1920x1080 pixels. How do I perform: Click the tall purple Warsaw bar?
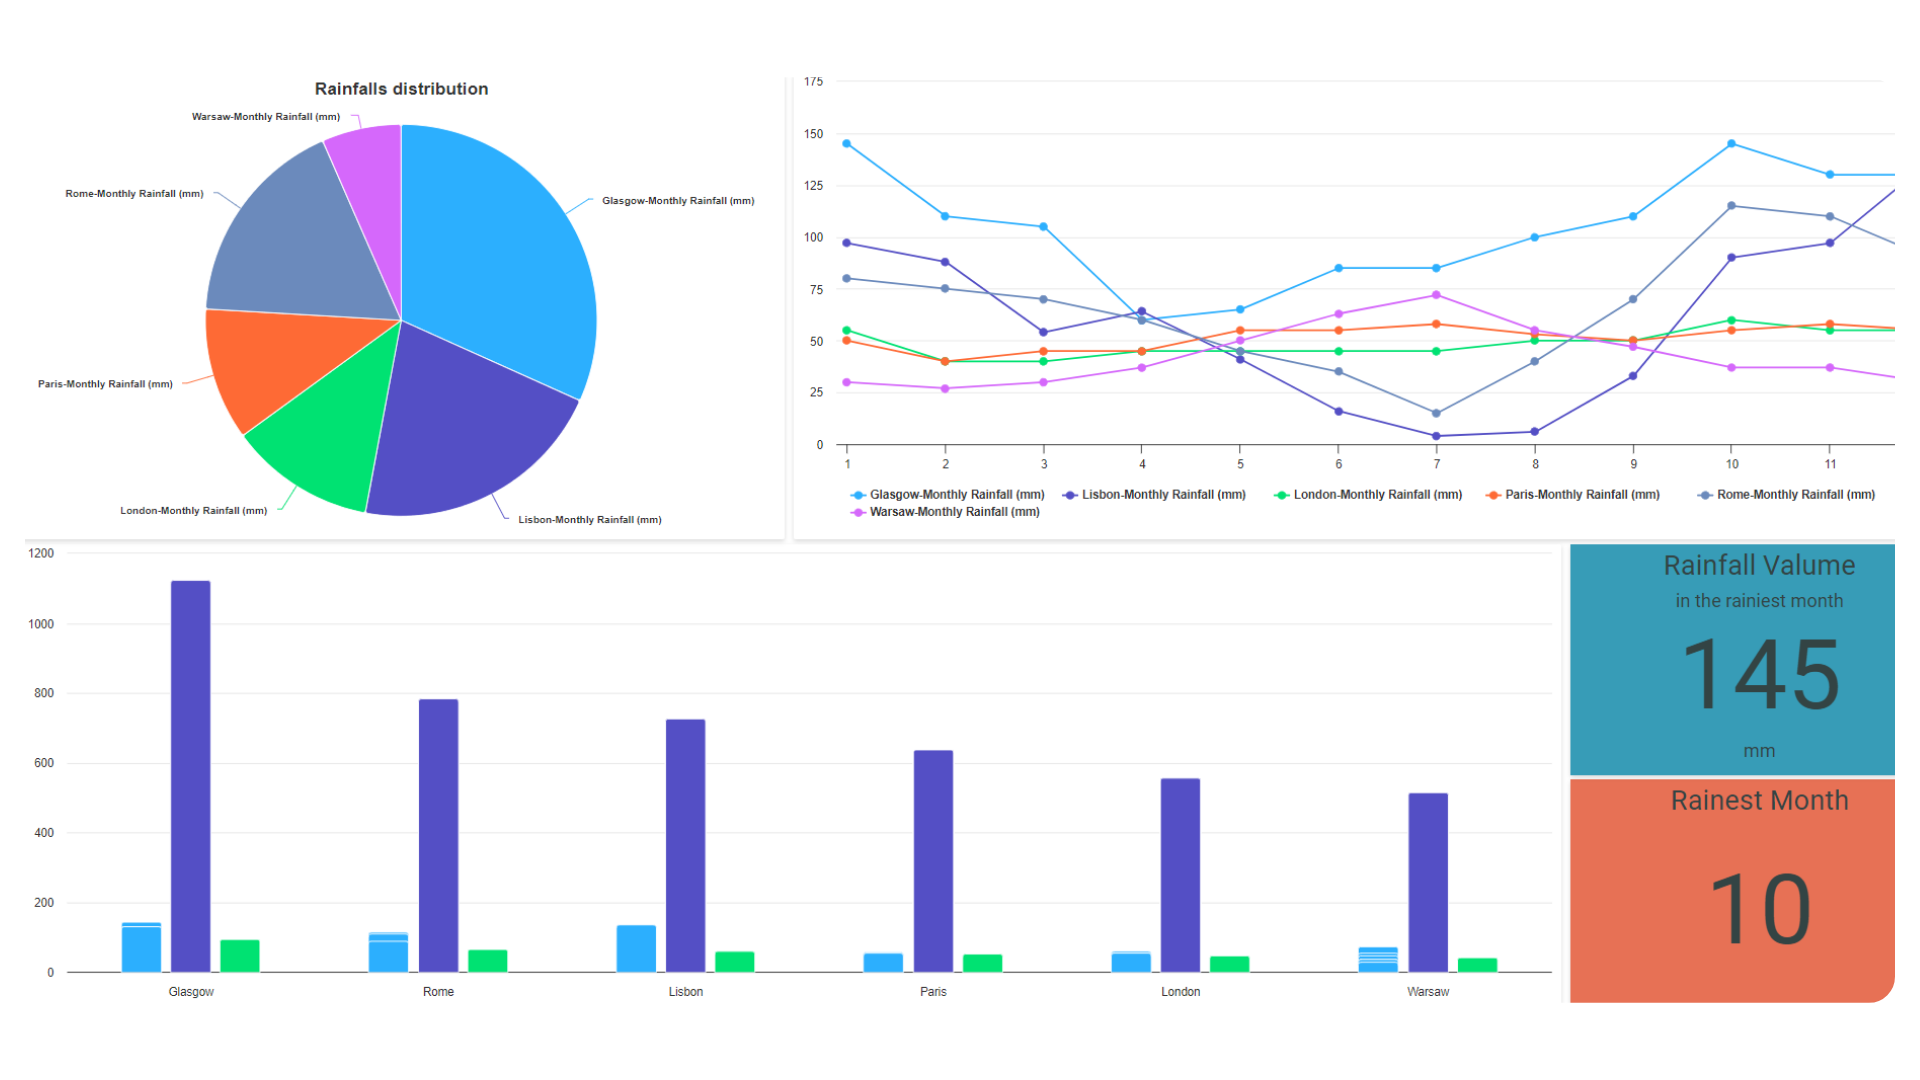click(1428, 882)
